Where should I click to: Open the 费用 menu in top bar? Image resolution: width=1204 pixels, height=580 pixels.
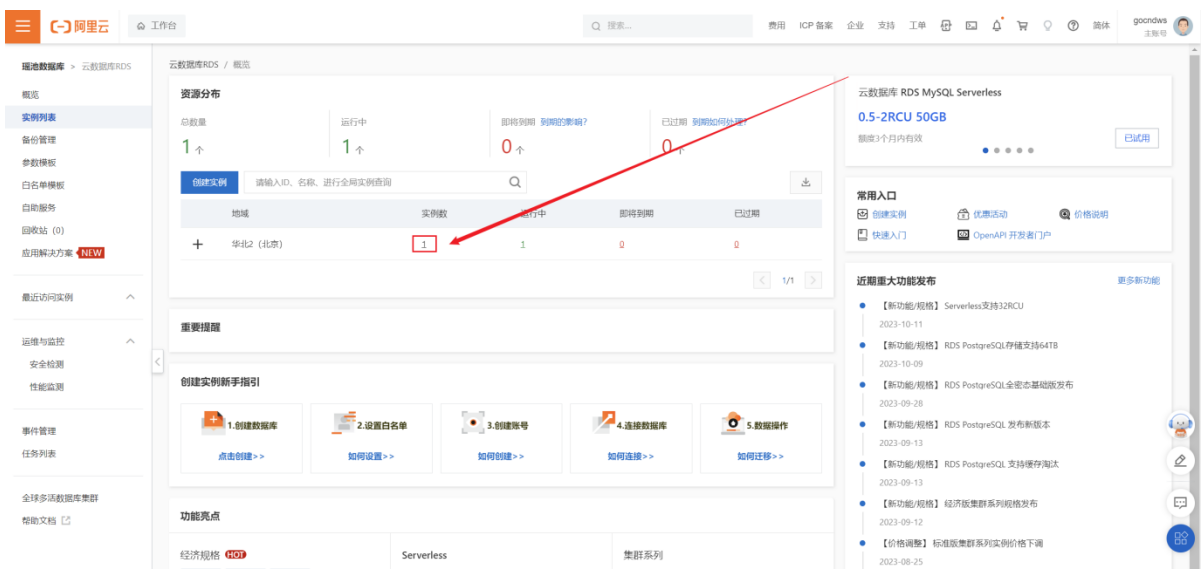pos(776,26)
